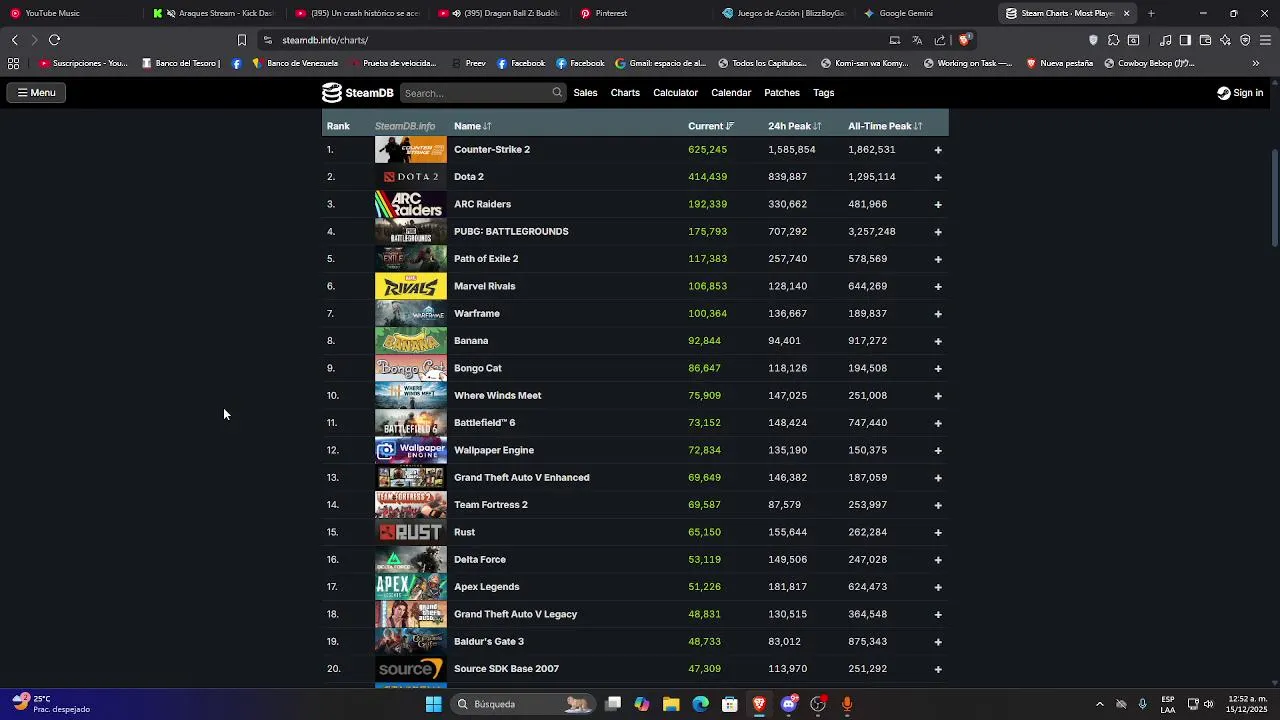
Task: Open the Cowboy Bebop bookmark
Action: (1150, 63)
